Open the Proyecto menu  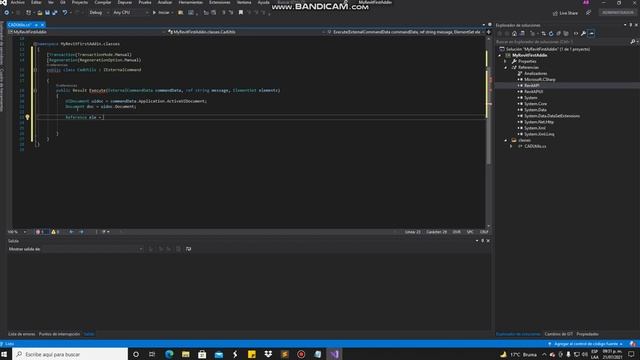[x=80, y=2]
